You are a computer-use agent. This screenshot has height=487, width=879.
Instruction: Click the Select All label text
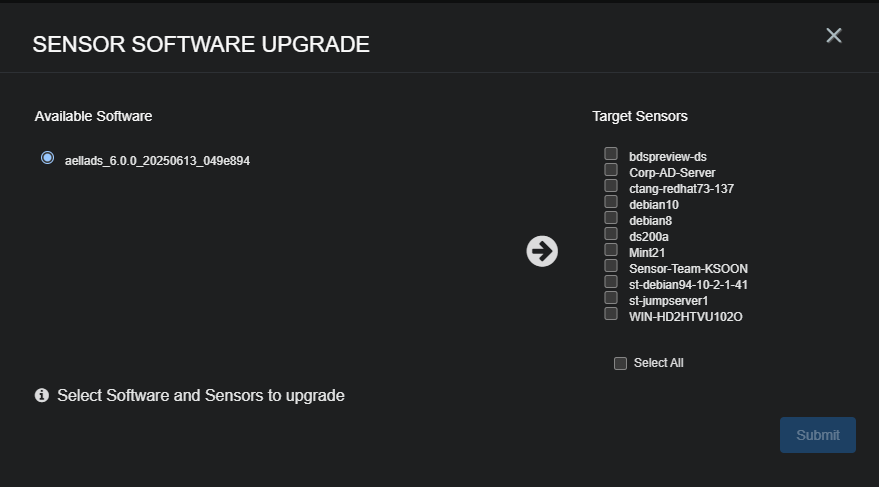658,363
